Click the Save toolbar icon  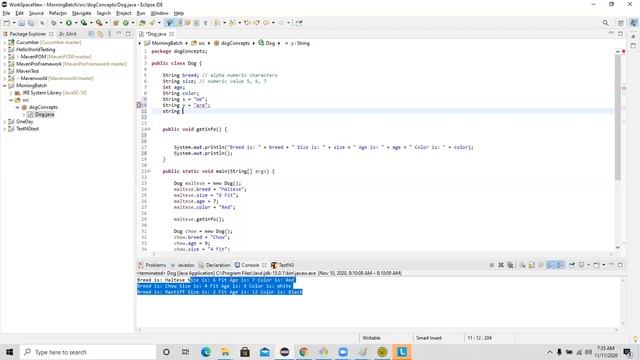tap(22, 23)
